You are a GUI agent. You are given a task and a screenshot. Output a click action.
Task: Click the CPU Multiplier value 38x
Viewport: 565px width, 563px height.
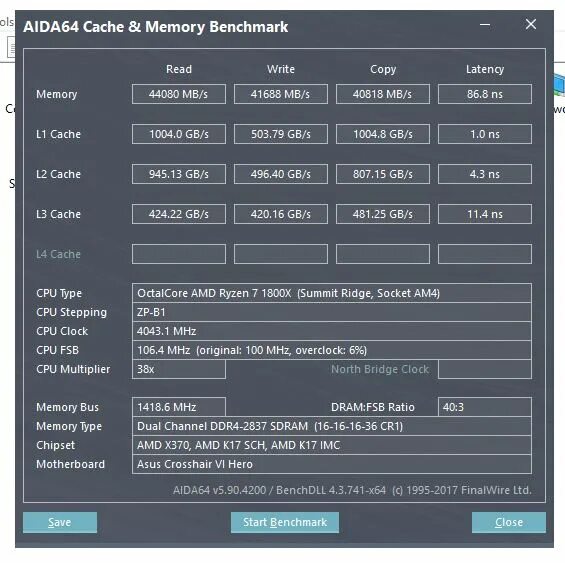click(179, 369)
